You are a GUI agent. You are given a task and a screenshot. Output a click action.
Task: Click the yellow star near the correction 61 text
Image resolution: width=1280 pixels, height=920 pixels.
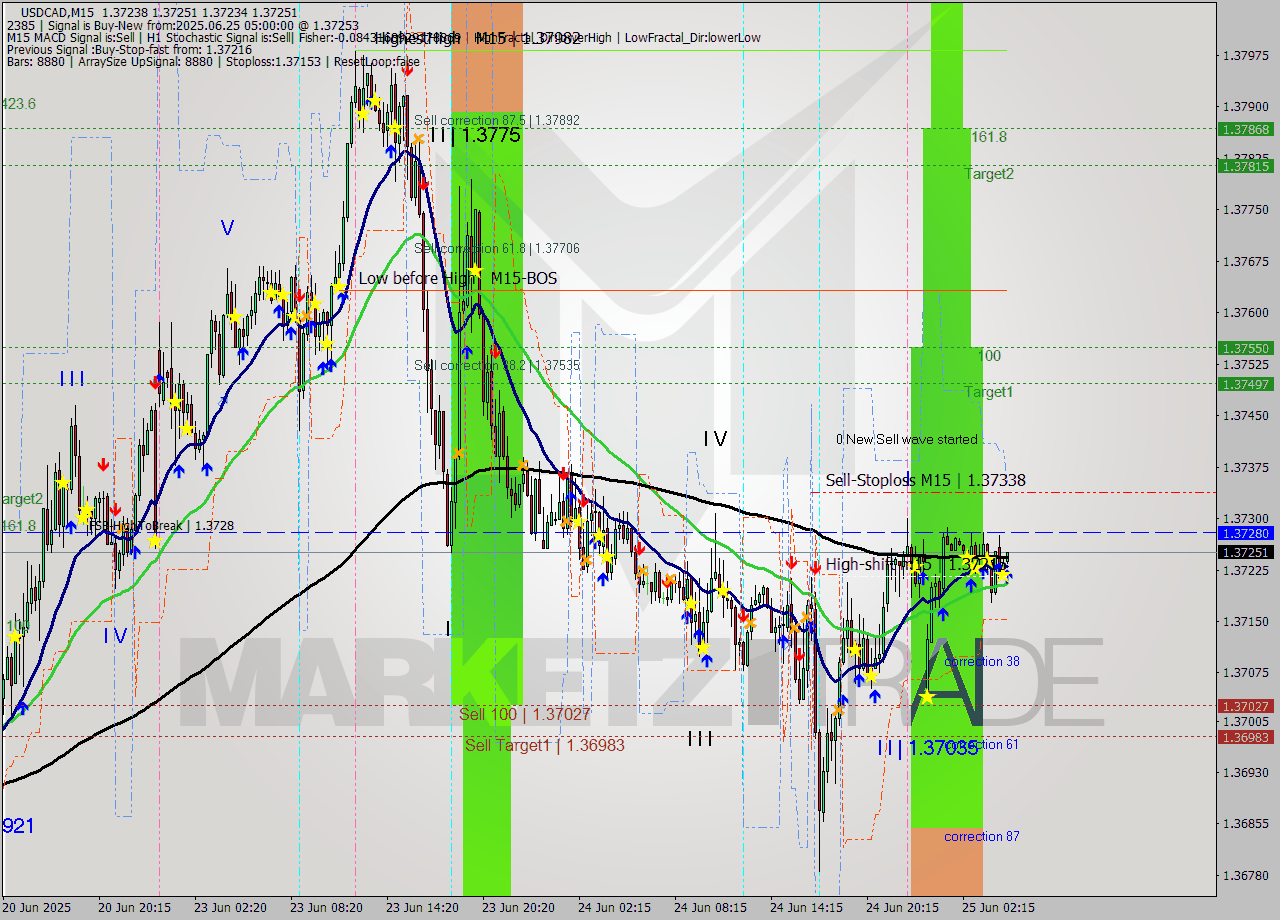coord(928,698)
